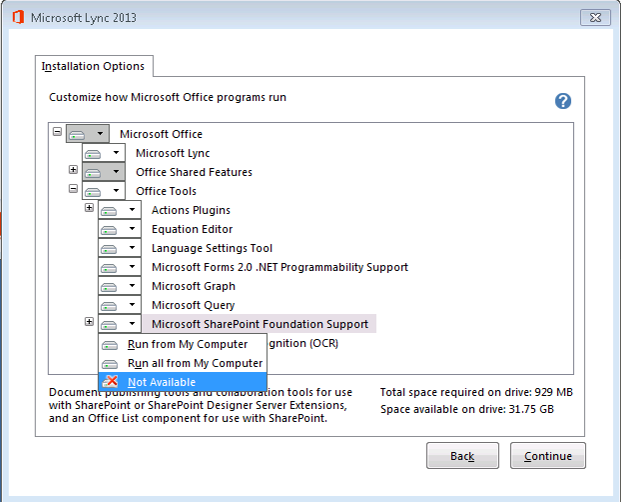Open Language Settings Tool install dropdown
This screenshot has height=502, width=621.
click(120, 248)
